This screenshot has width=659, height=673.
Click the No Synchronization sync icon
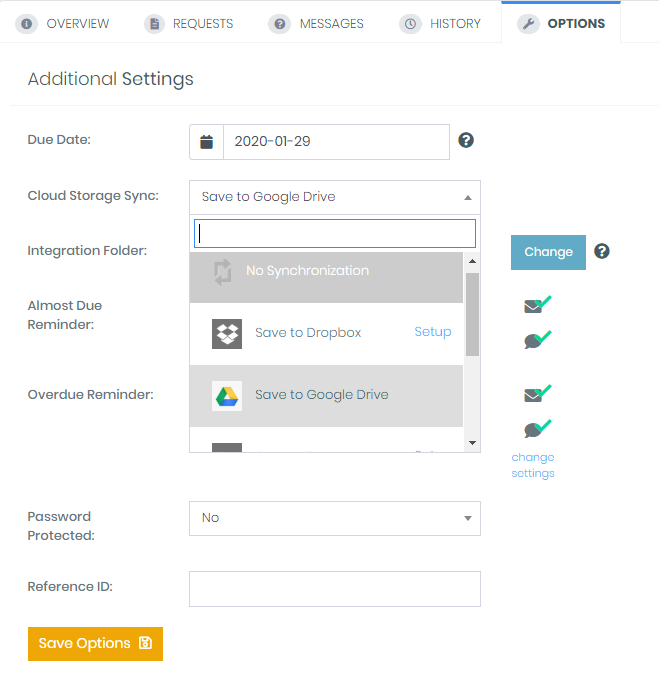(x=223, y=272)
